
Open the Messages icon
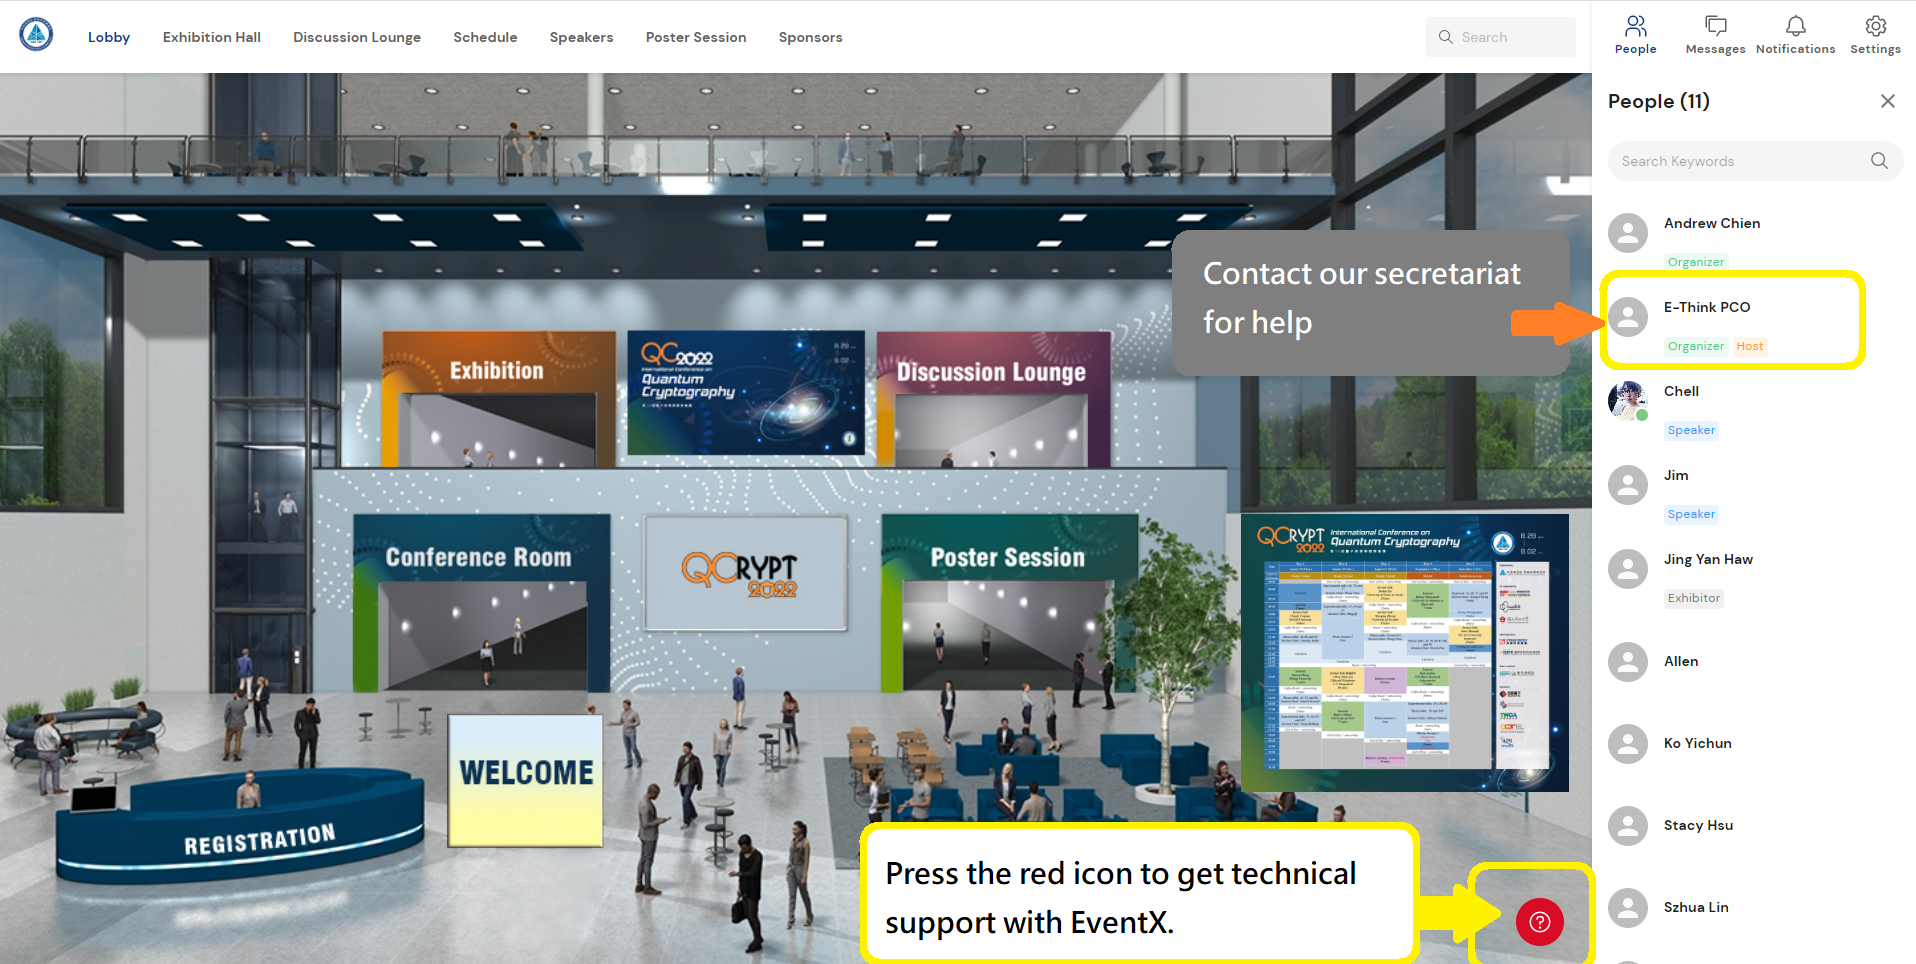[1715, 35]
